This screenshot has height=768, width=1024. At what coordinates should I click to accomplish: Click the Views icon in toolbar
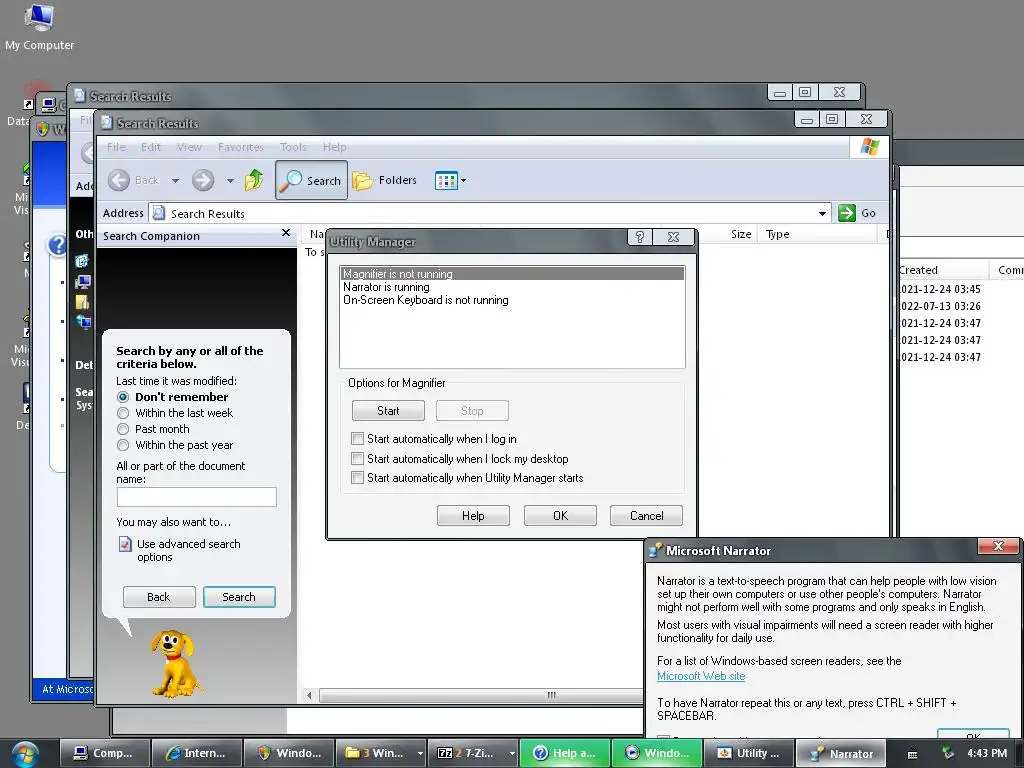coord(446,180)
